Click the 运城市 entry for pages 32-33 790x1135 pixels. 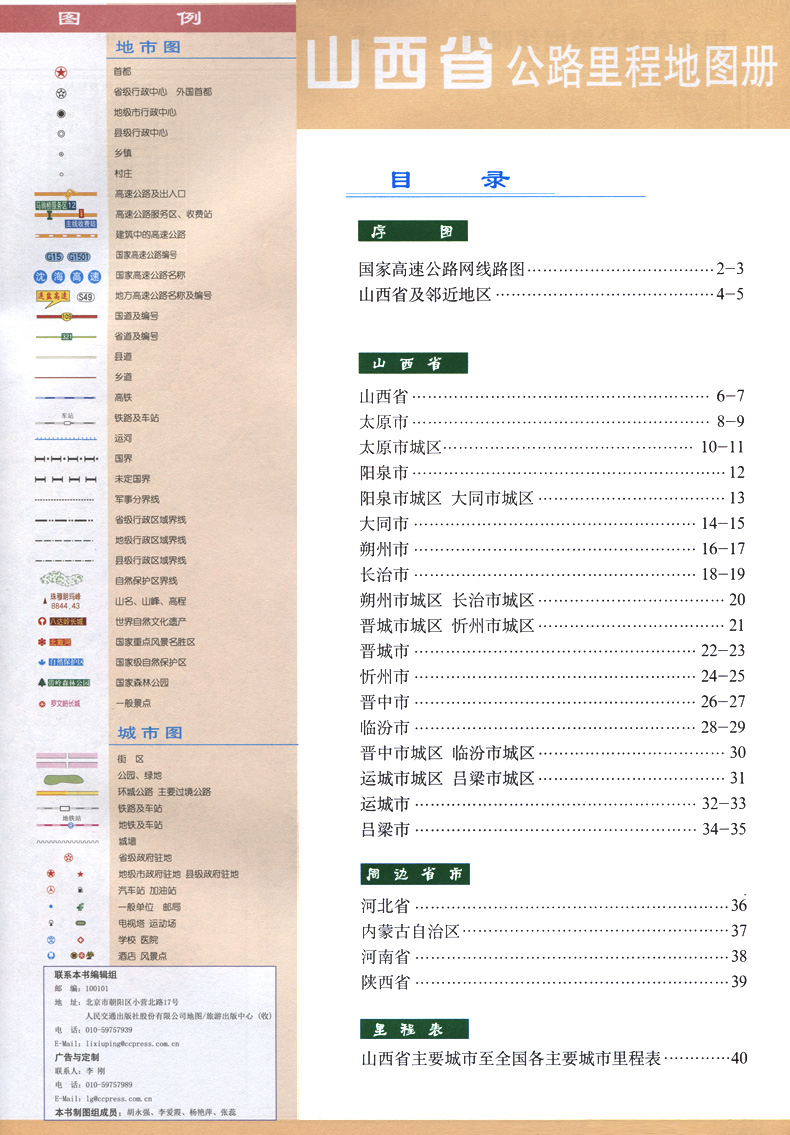553,804
